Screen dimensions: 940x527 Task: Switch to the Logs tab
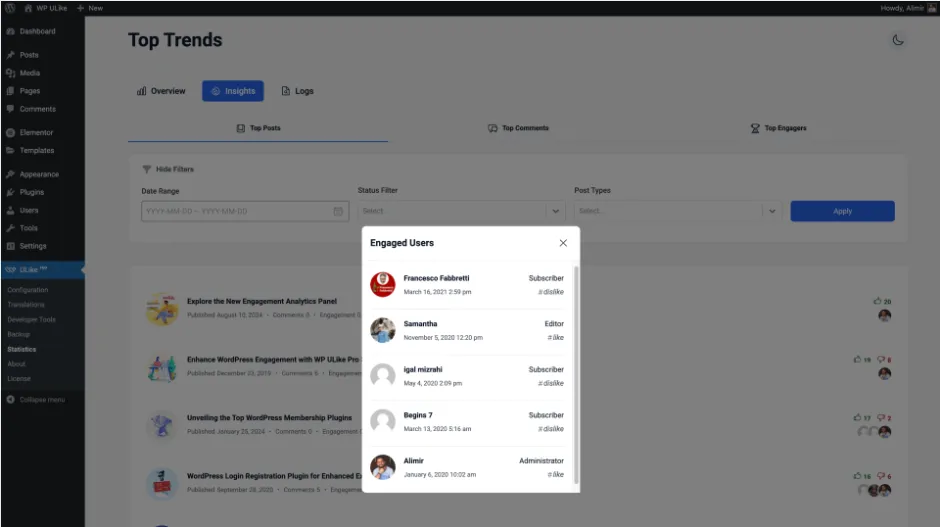(297, 91)
